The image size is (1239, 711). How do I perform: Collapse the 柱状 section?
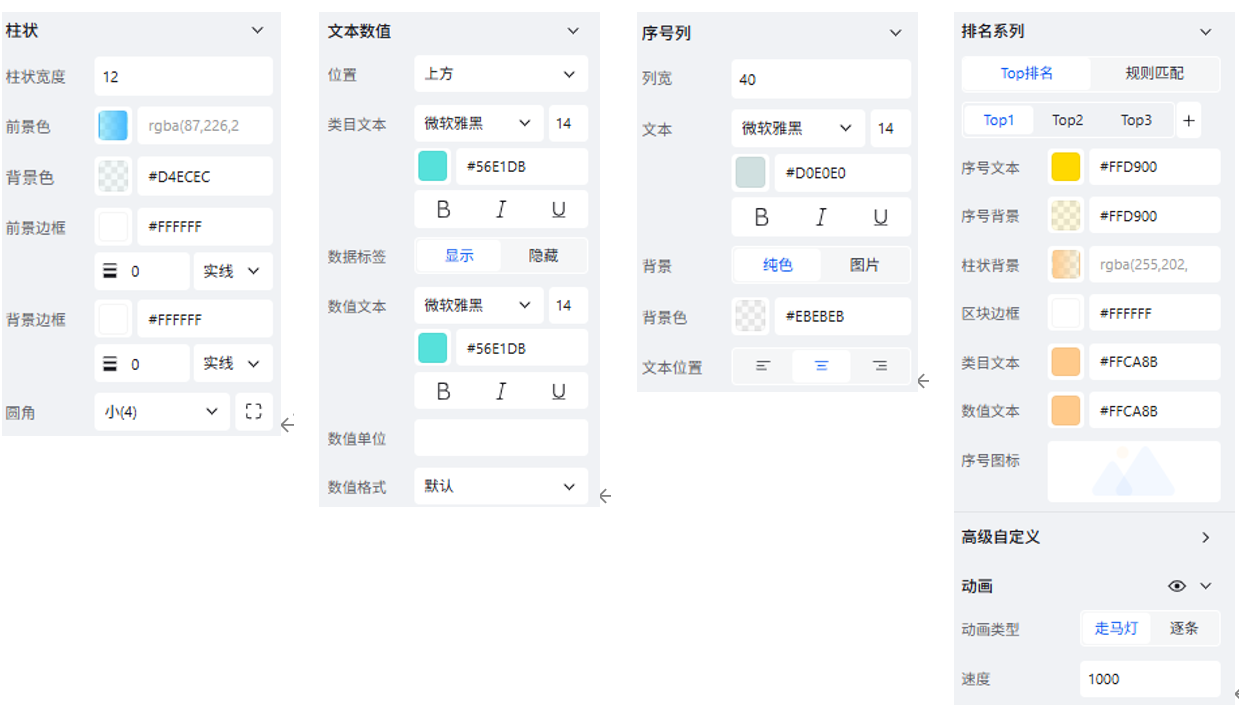pos(257,31)
